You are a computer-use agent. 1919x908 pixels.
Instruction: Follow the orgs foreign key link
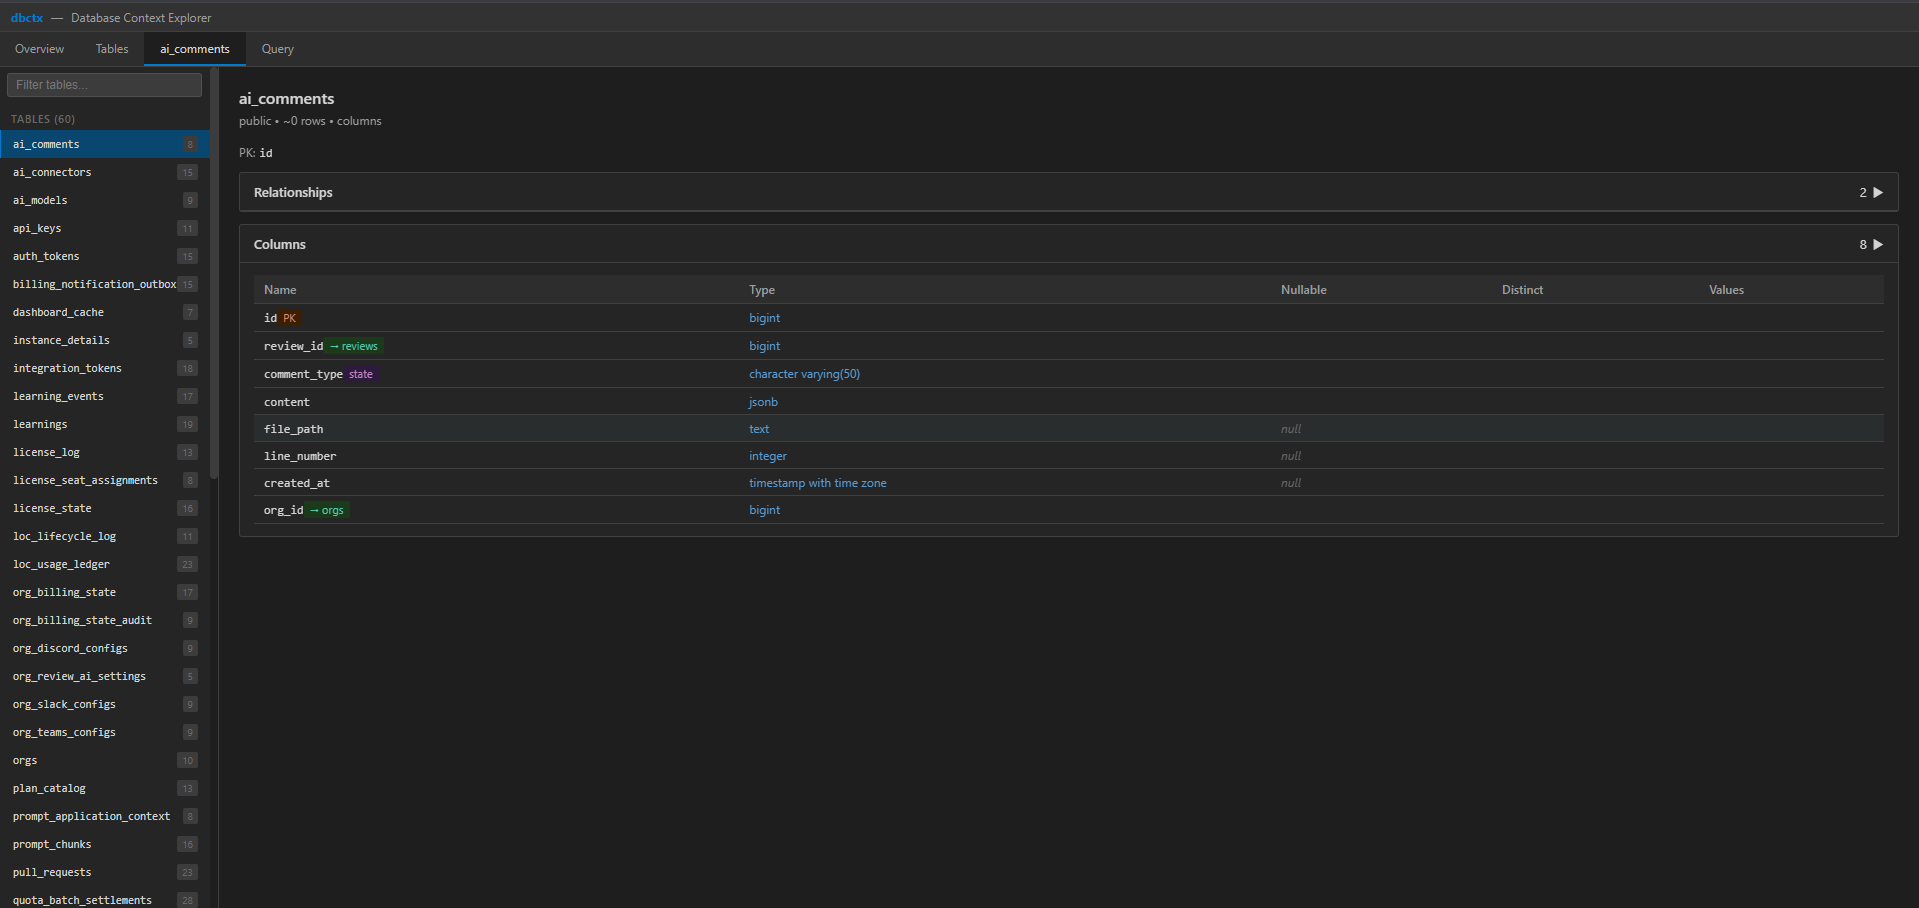pos(327,510)
